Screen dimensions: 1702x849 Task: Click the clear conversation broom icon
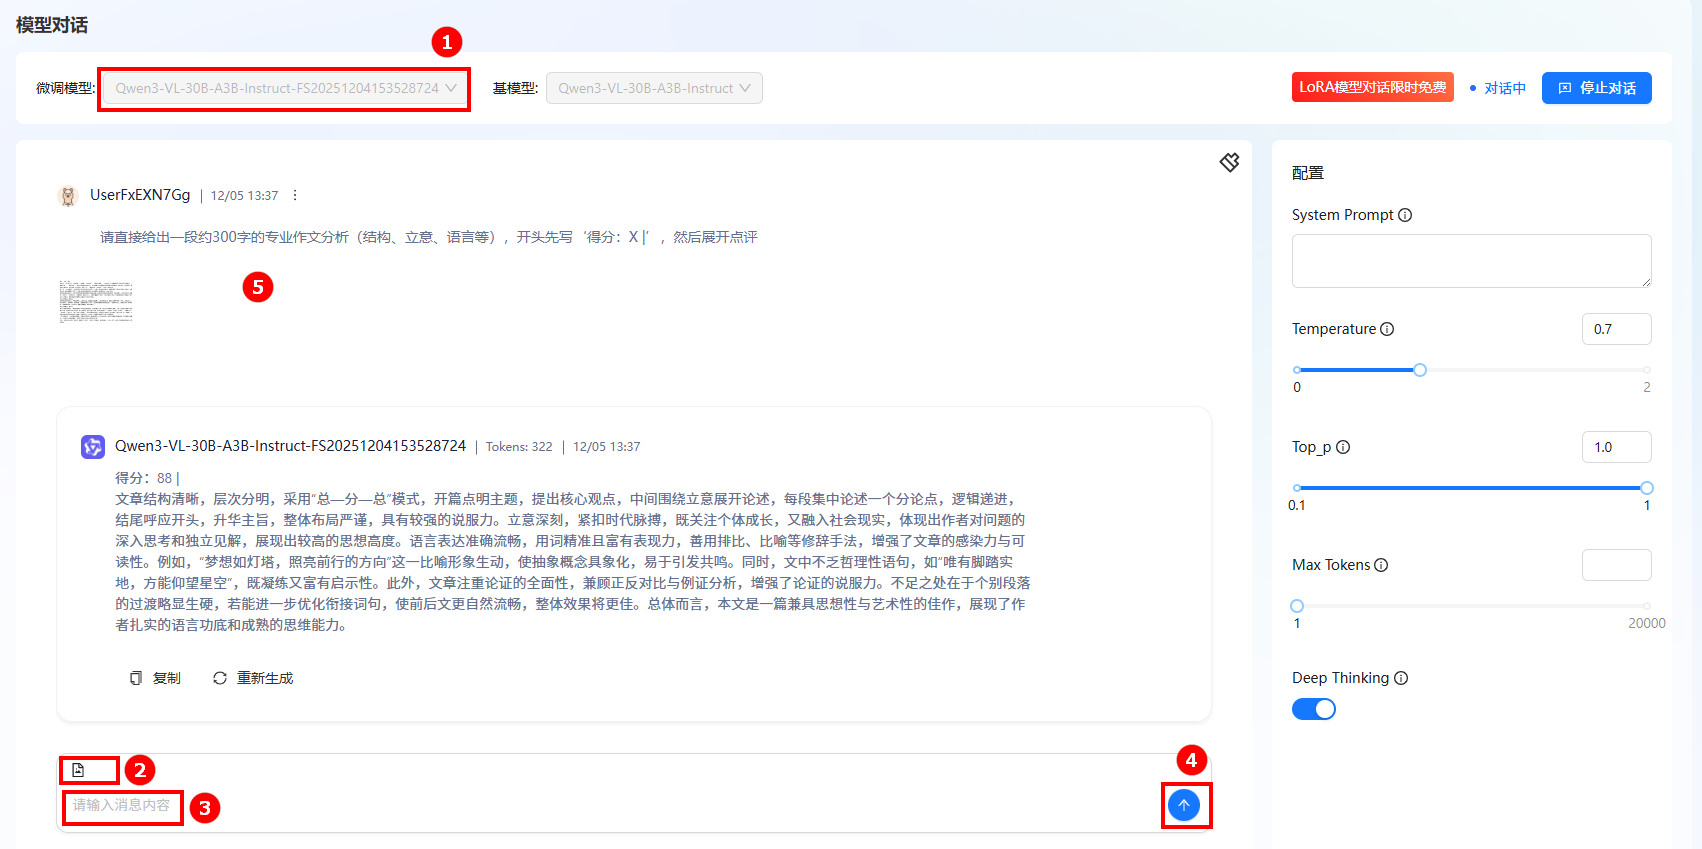[x=1229, y=162]
